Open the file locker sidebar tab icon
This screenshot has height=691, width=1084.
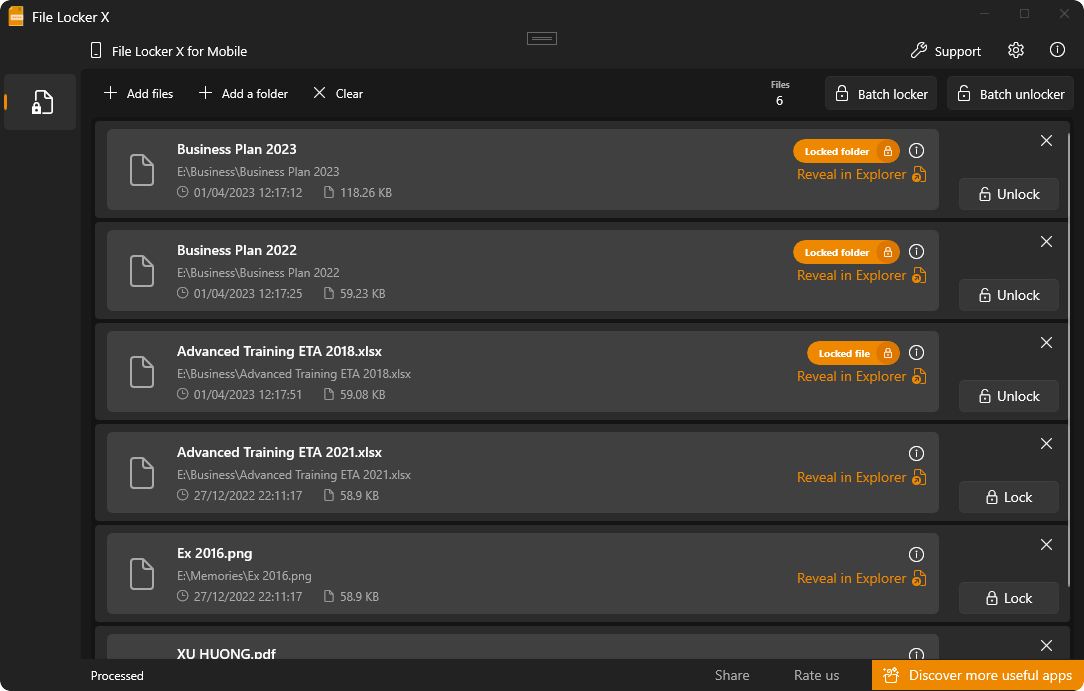click(x=41, y=102)
